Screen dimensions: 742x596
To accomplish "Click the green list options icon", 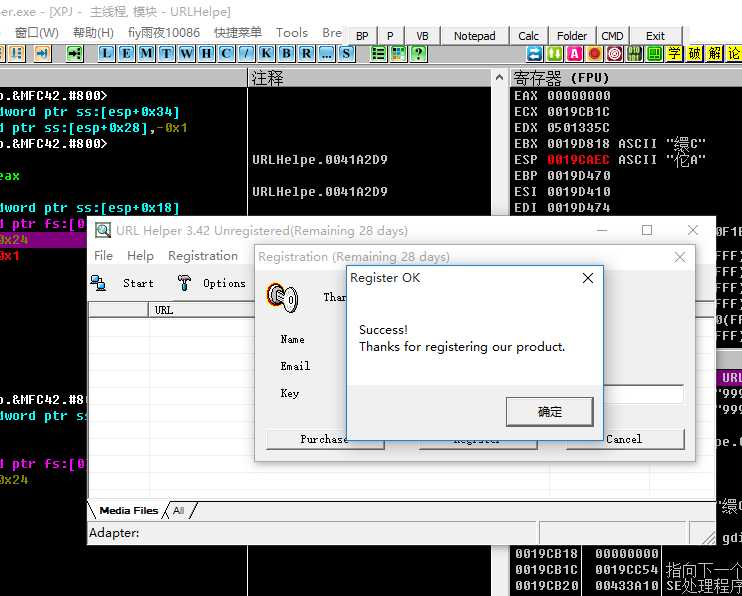I will pyautogui.click(x=379, y=53).
